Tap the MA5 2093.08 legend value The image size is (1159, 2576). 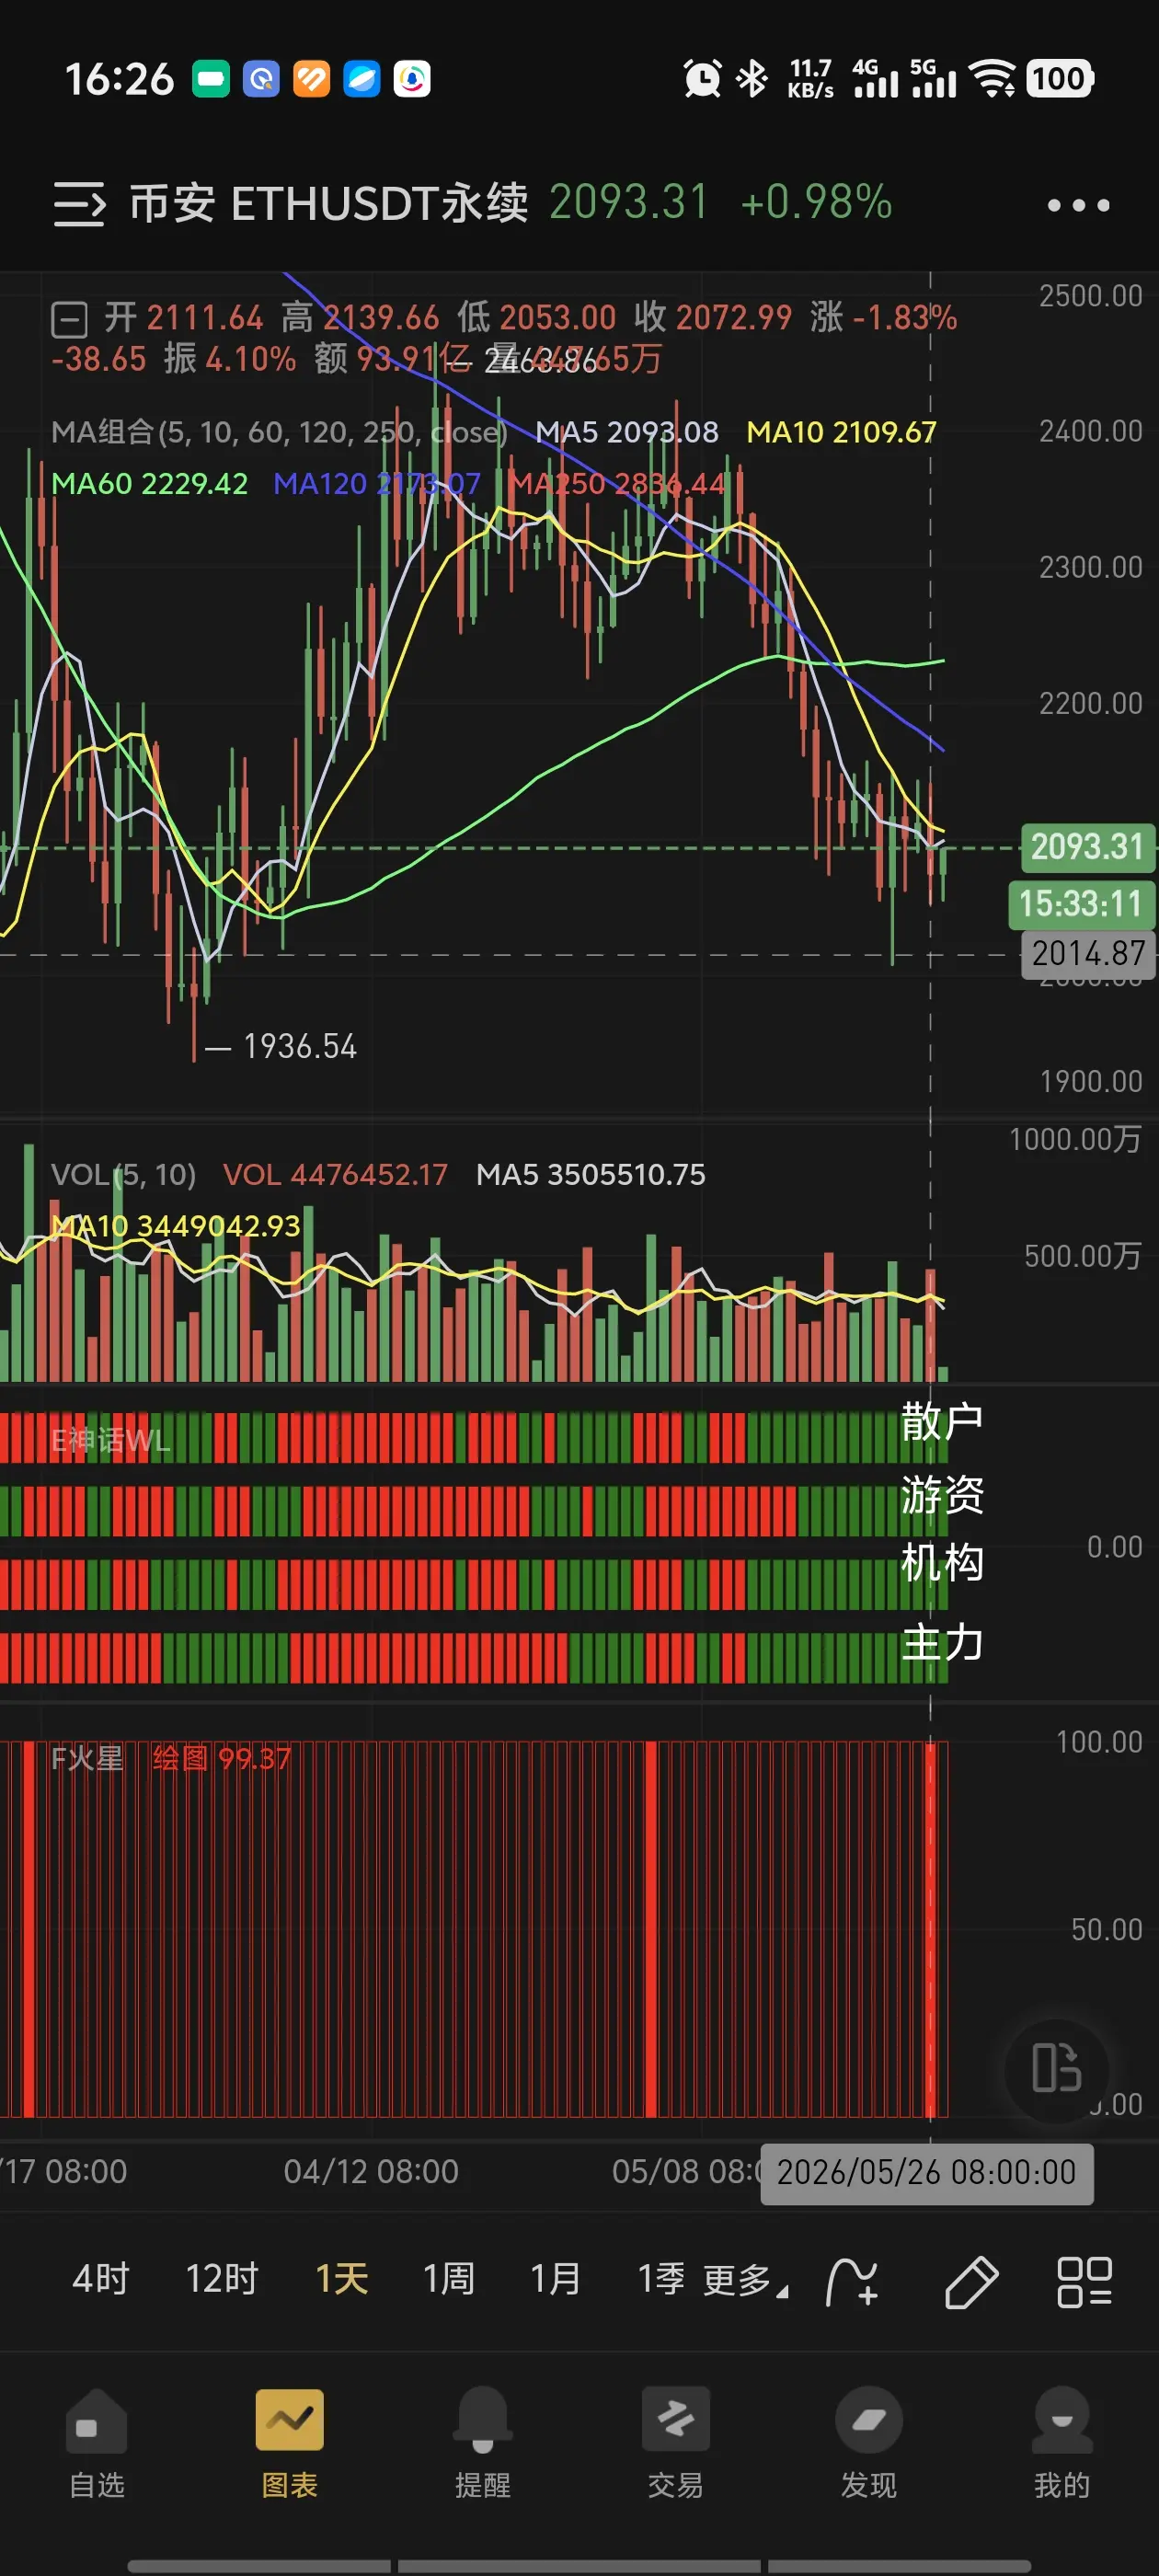click(x=626, y=432)
